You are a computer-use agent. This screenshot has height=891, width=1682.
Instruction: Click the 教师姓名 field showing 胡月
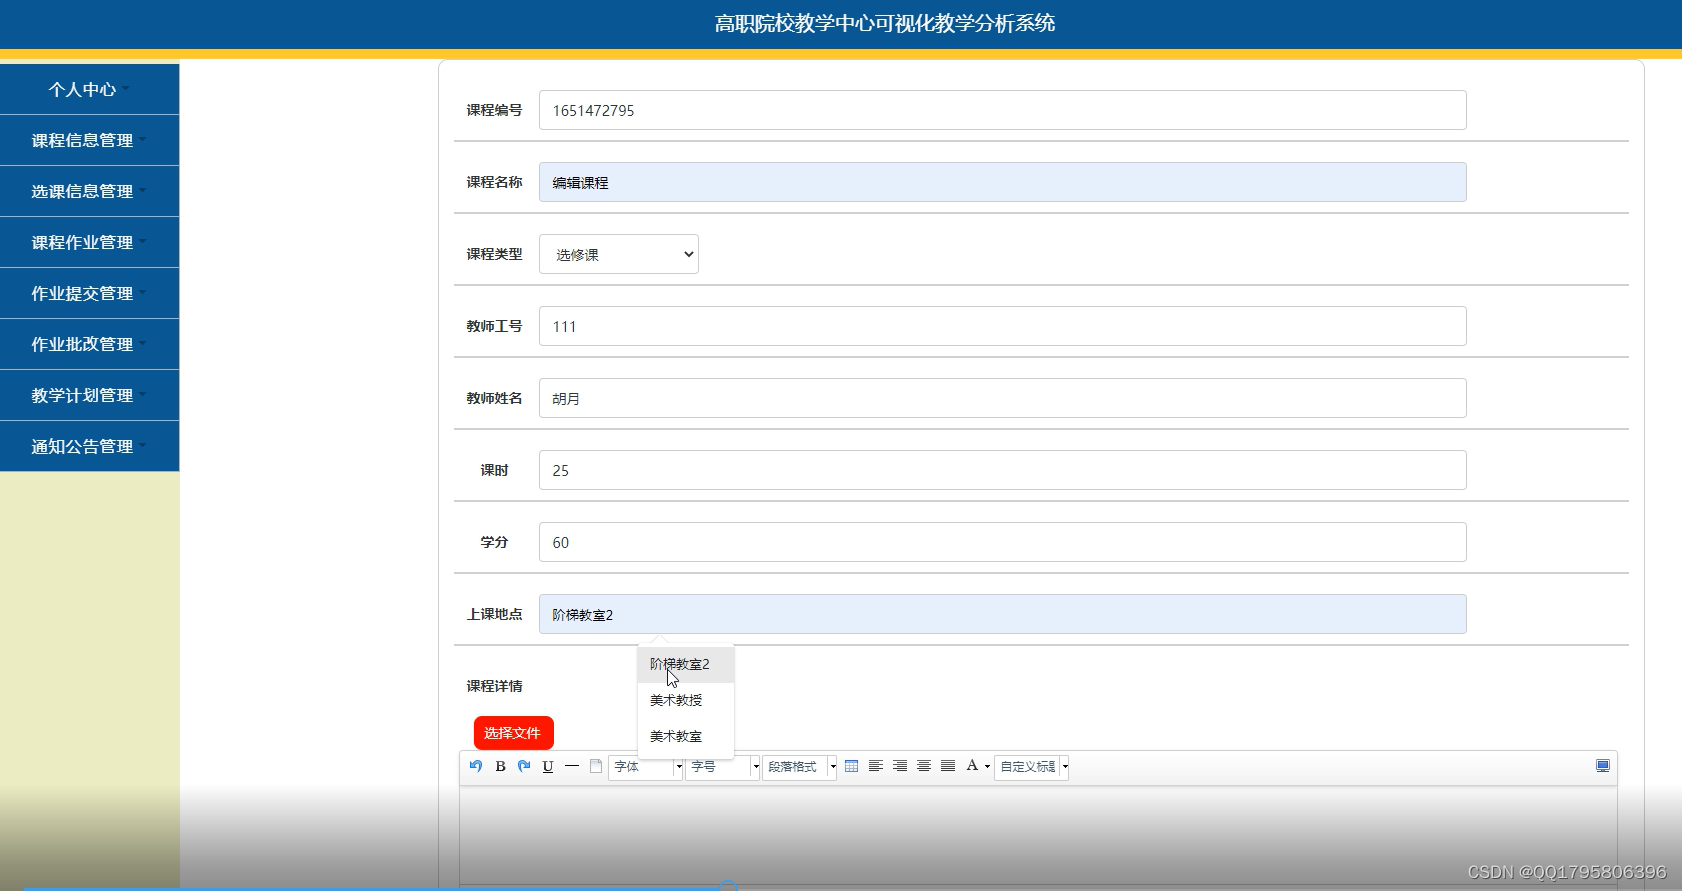click(x=1003, y=398)
